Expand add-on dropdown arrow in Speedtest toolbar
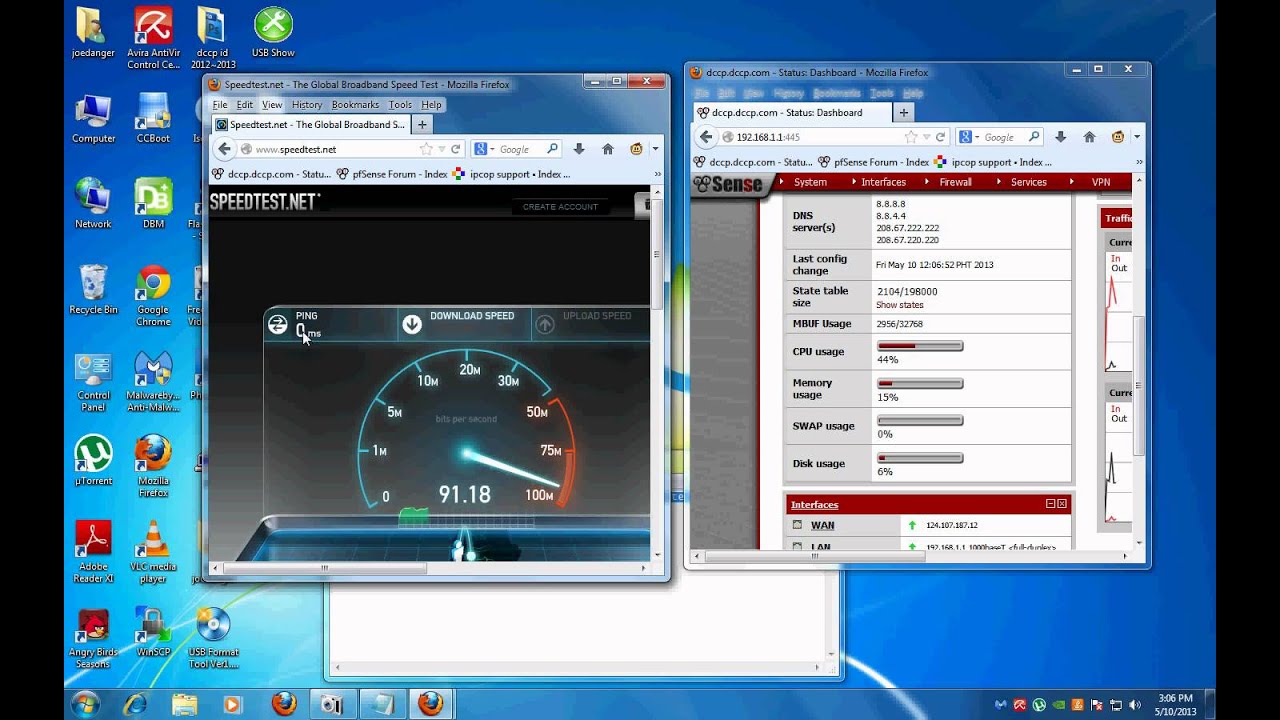The height and width of the screenshot is (720, 1280). tap(655, 149)
